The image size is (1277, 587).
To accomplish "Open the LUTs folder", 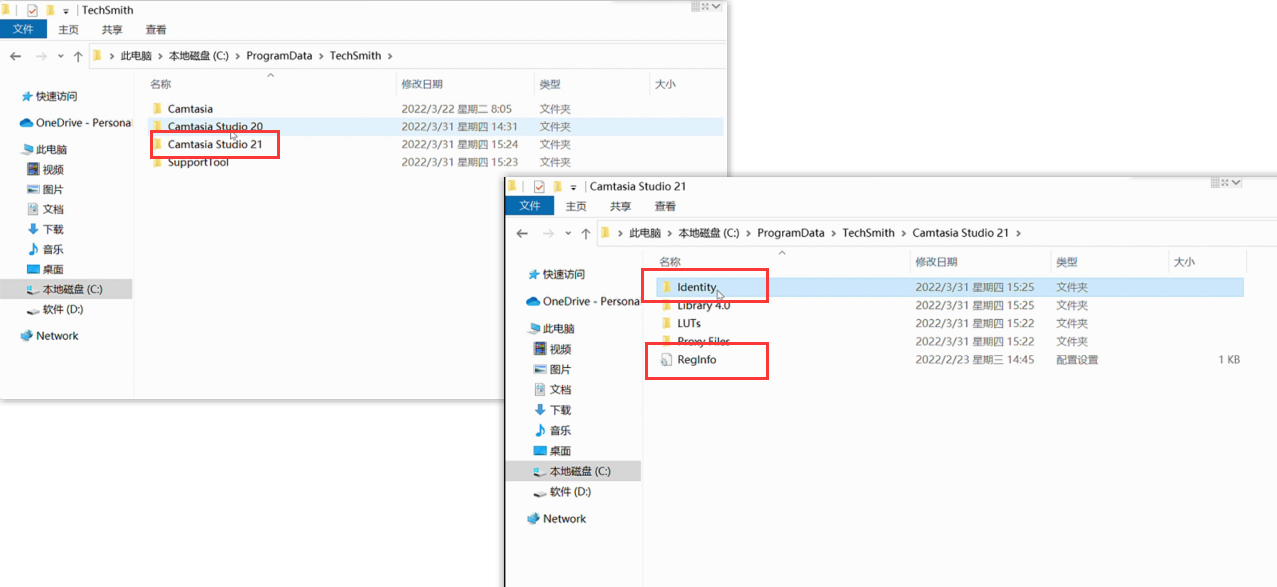I will [688, 323].
